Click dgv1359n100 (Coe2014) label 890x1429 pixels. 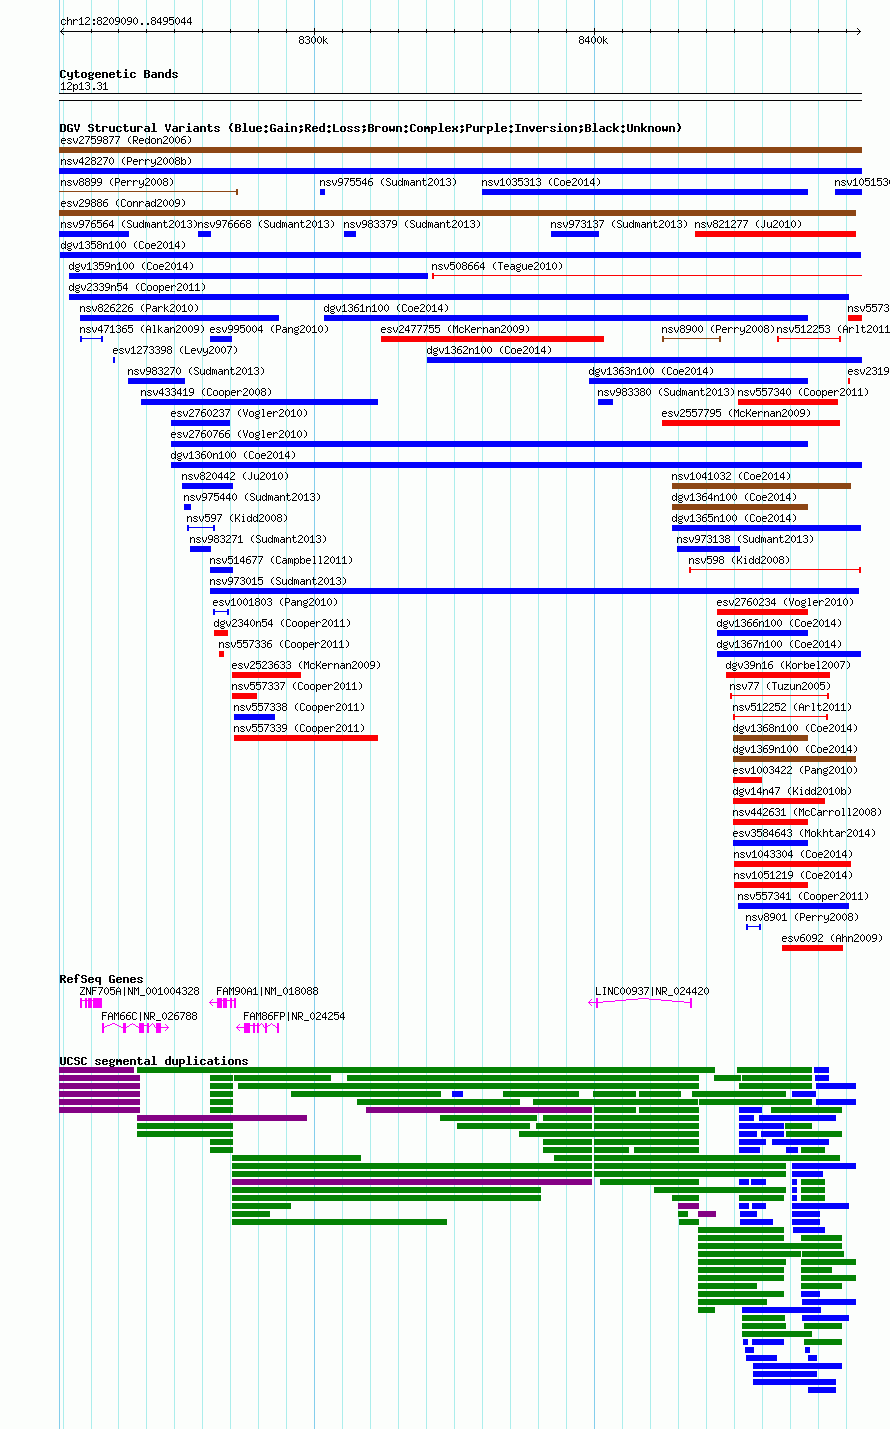(131, 266)
